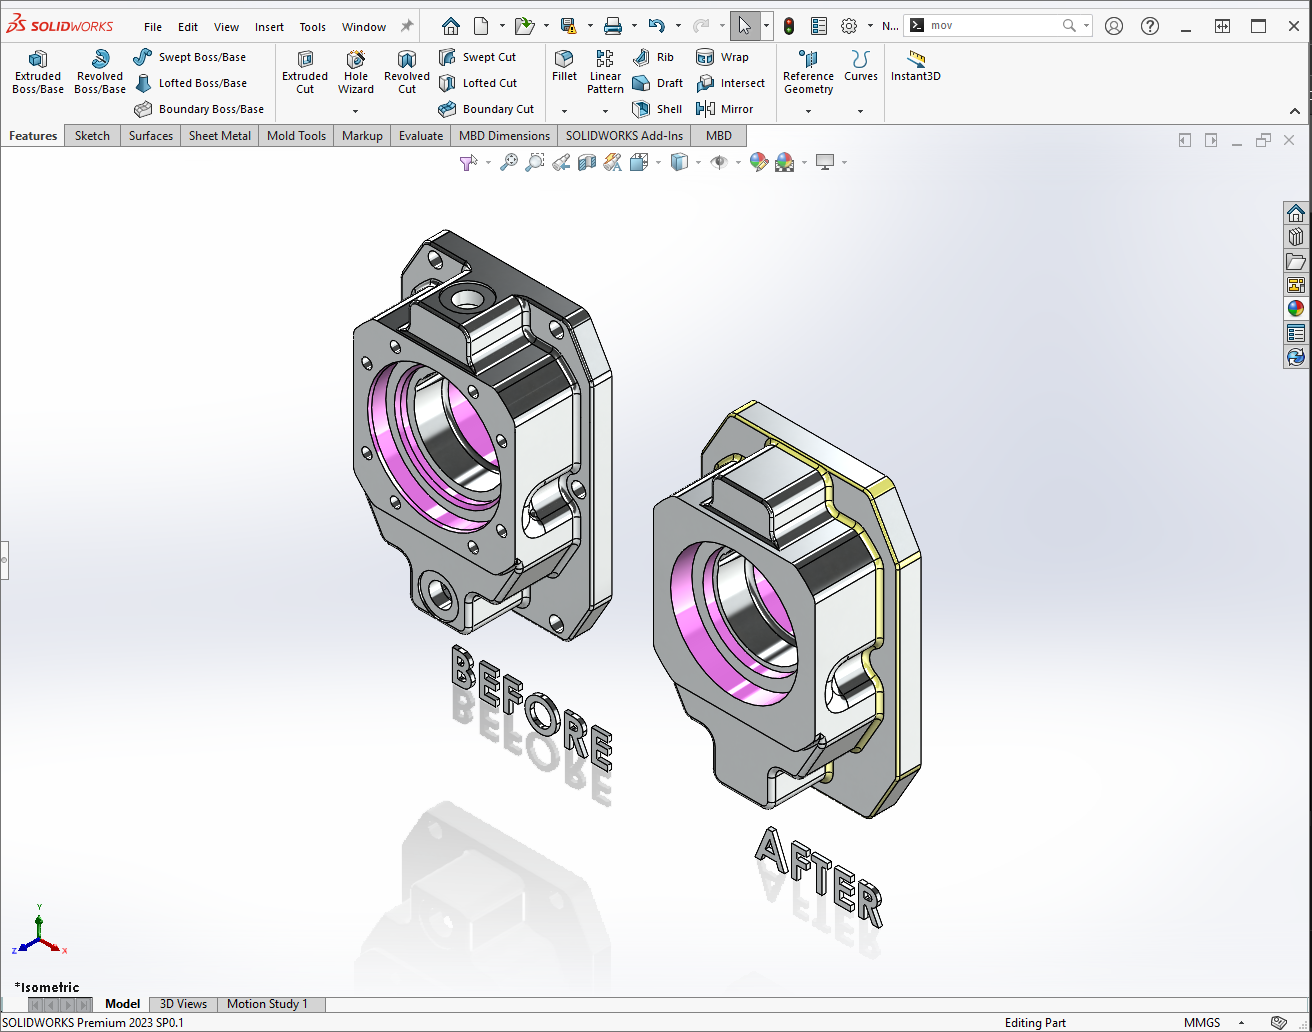Expand Curves dropdown arrow
Viewport: 1312px width, 1032px height.
coord(860,111)
